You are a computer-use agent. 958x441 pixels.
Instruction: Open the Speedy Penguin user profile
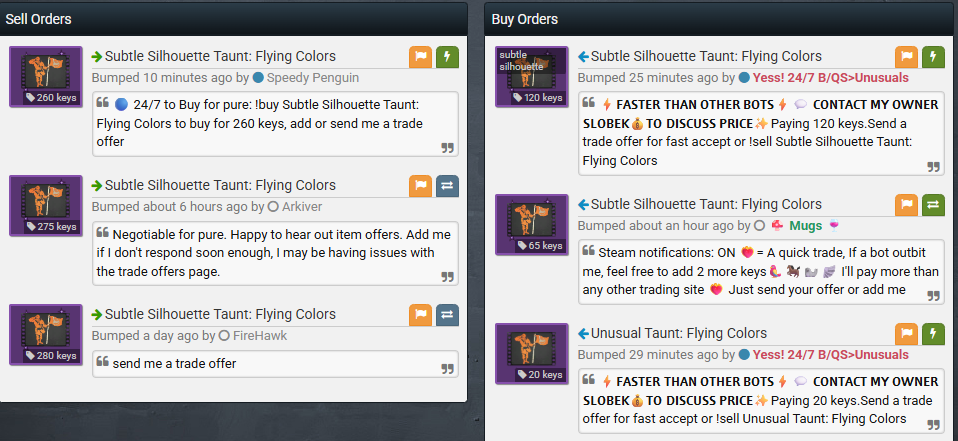(313, 78)
